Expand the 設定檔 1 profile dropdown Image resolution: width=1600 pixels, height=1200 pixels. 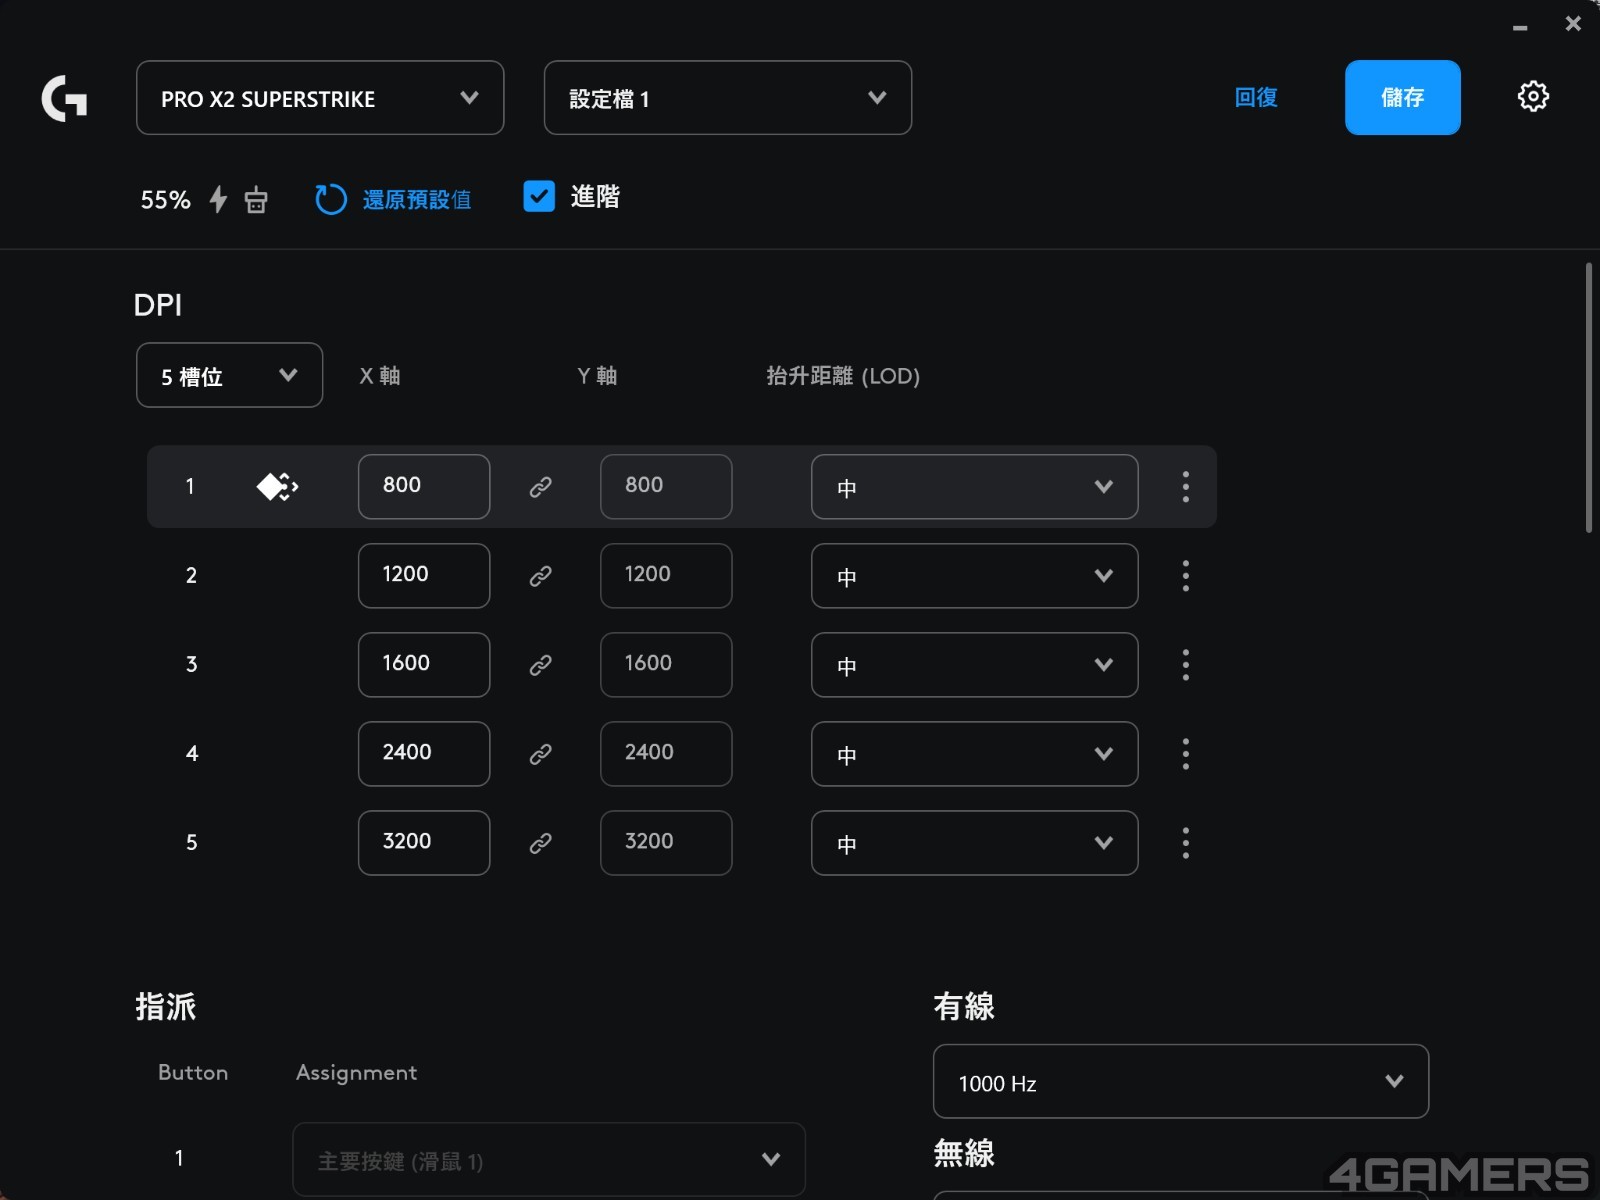[x=727, y=98]
